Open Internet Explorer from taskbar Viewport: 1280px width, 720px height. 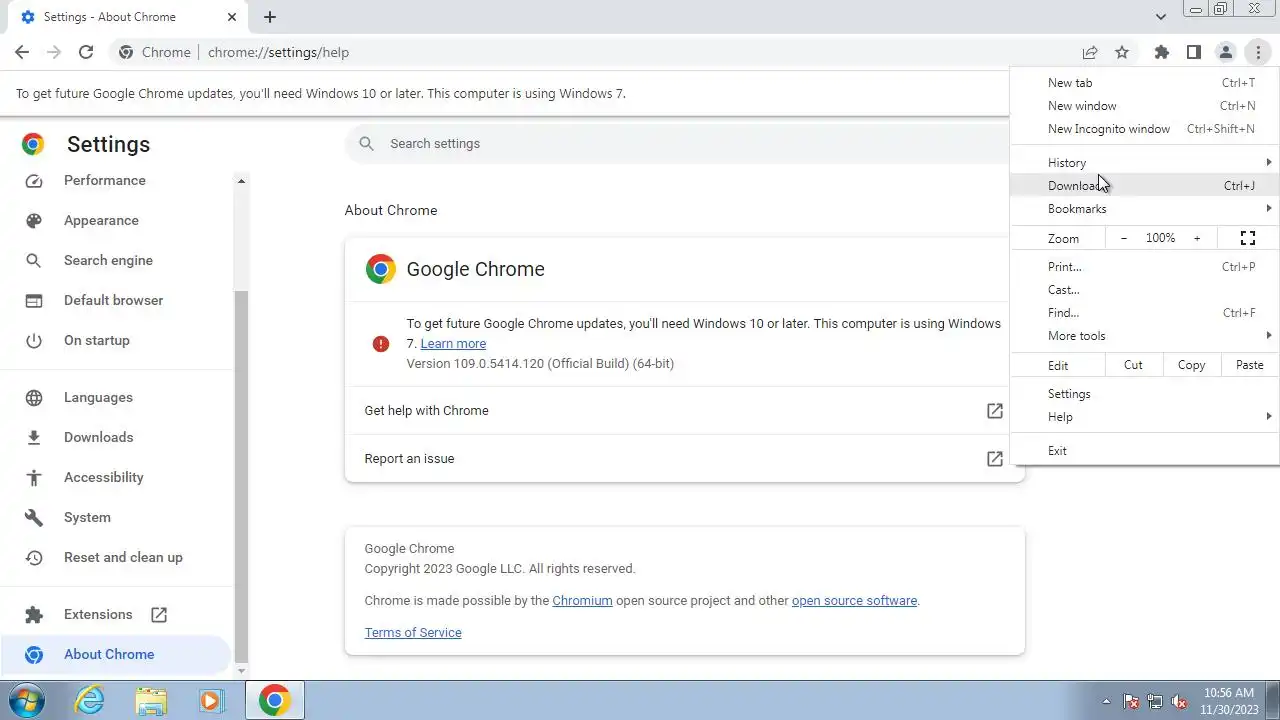(x=90, y=700)
